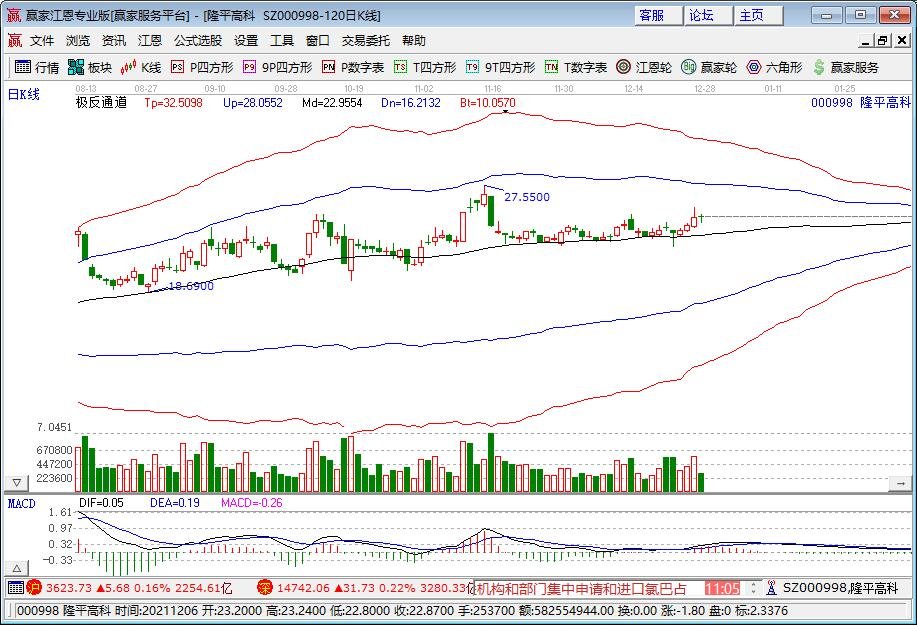Click the 日K线 period label
This screenshot has width=917, height=625.
tap(24, 94)
